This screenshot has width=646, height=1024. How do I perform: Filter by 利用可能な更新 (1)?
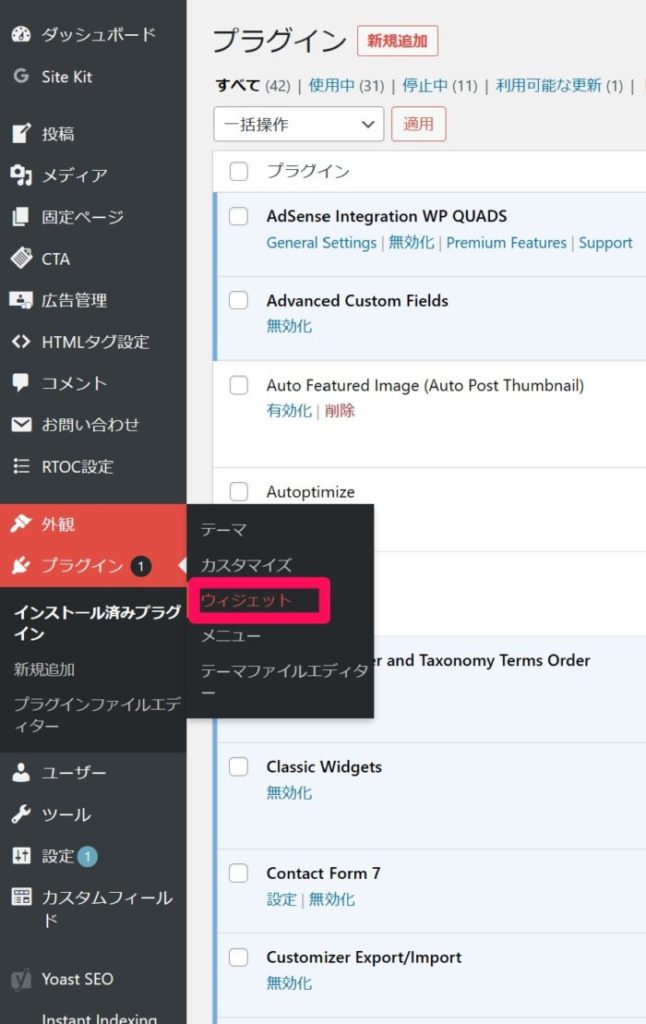pyautogui.click(x=559, y=86)
